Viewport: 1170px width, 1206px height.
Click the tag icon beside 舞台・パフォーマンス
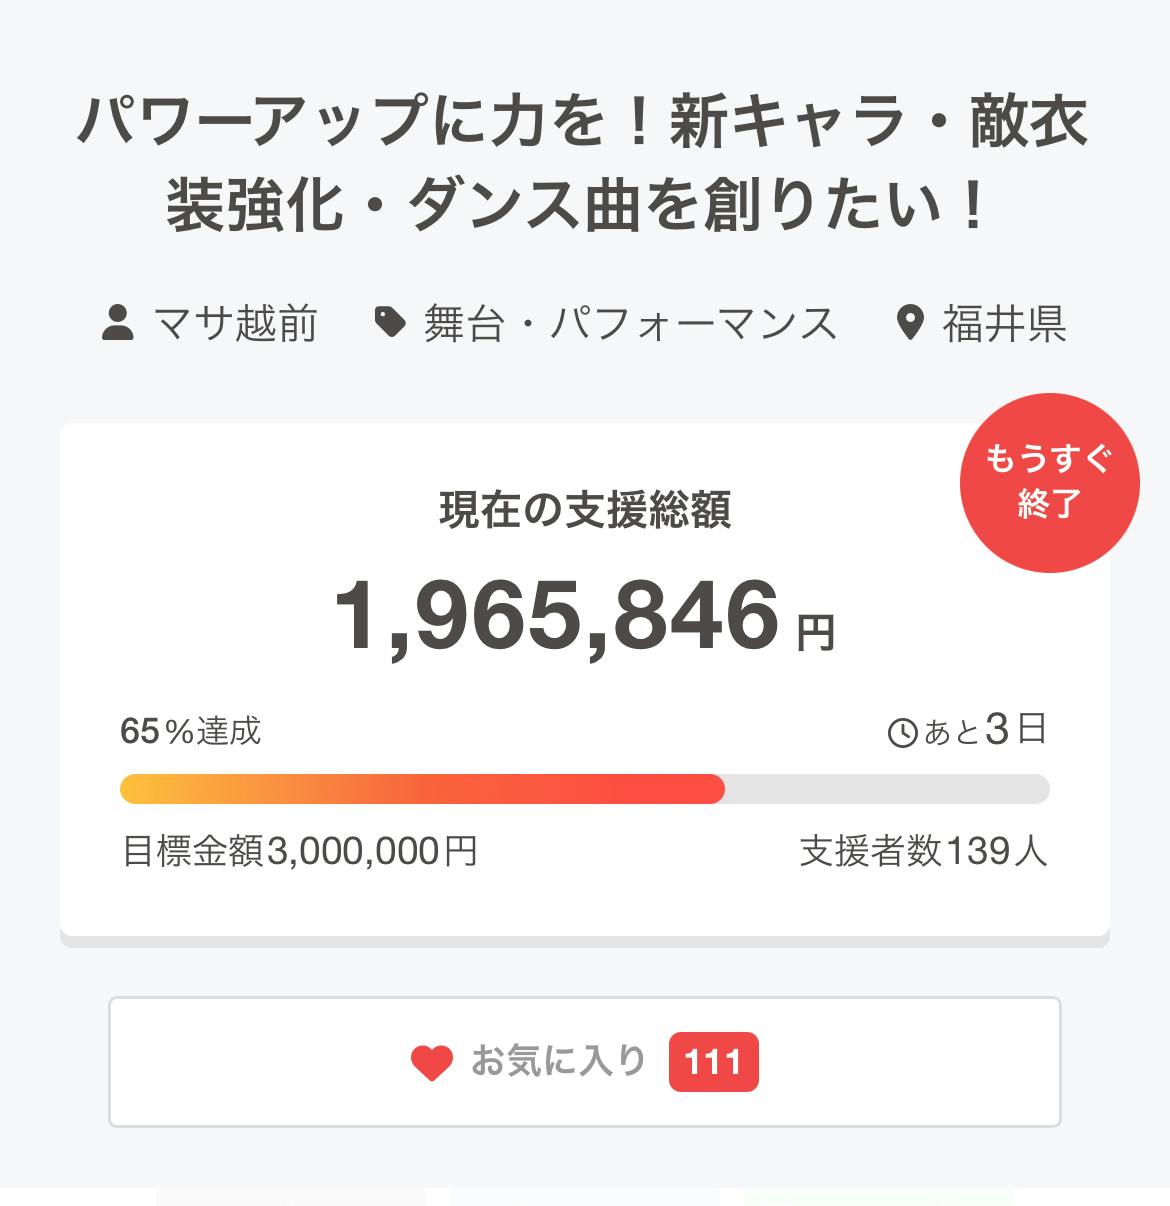click(x=390, y=322)
